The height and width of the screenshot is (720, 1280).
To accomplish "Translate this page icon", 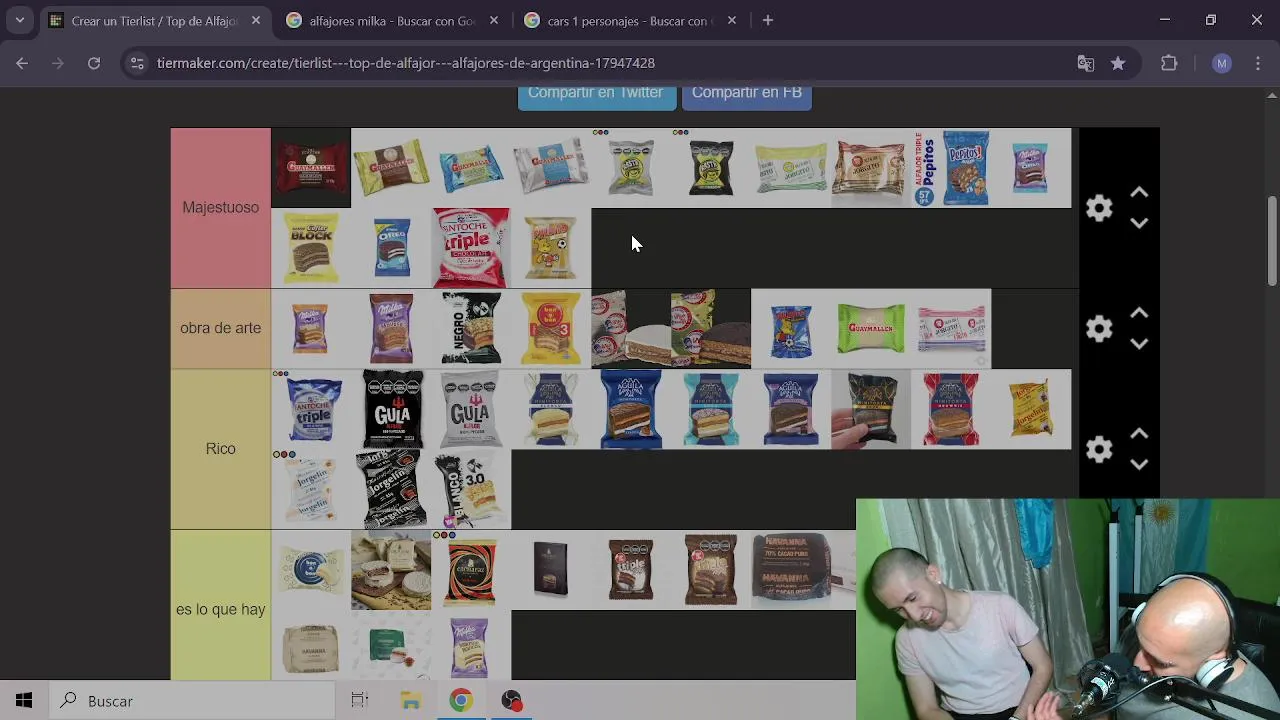I will pos(1086,63).
